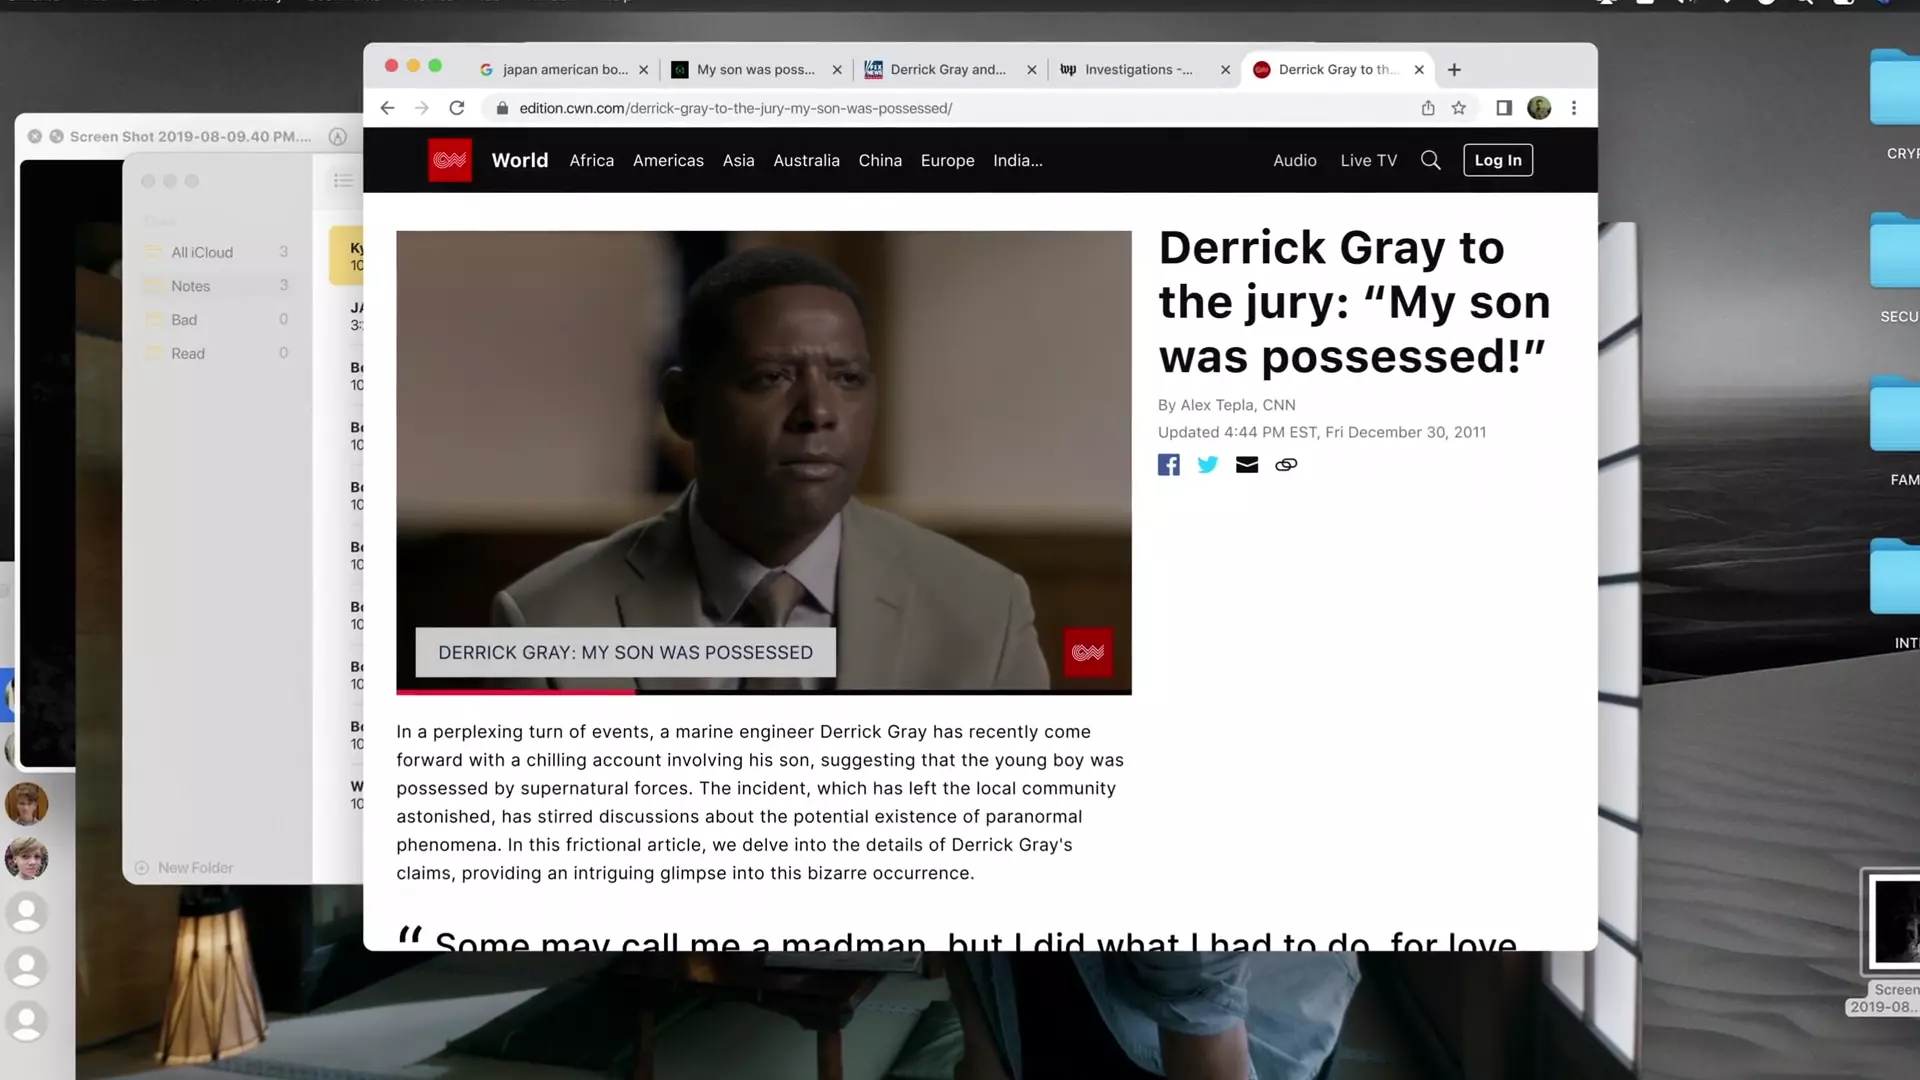Bookmark the page with the star icon
Screen dimensions: 1920x1080
point(1459,108)
